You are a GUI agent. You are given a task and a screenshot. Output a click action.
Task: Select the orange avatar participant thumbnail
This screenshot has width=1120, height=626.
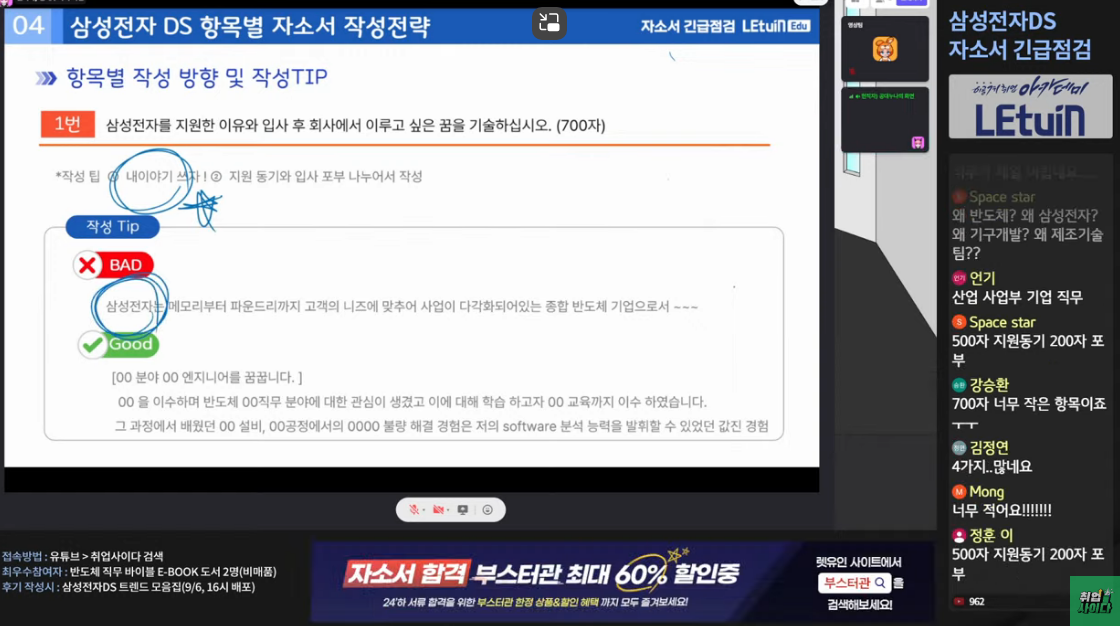884,49
